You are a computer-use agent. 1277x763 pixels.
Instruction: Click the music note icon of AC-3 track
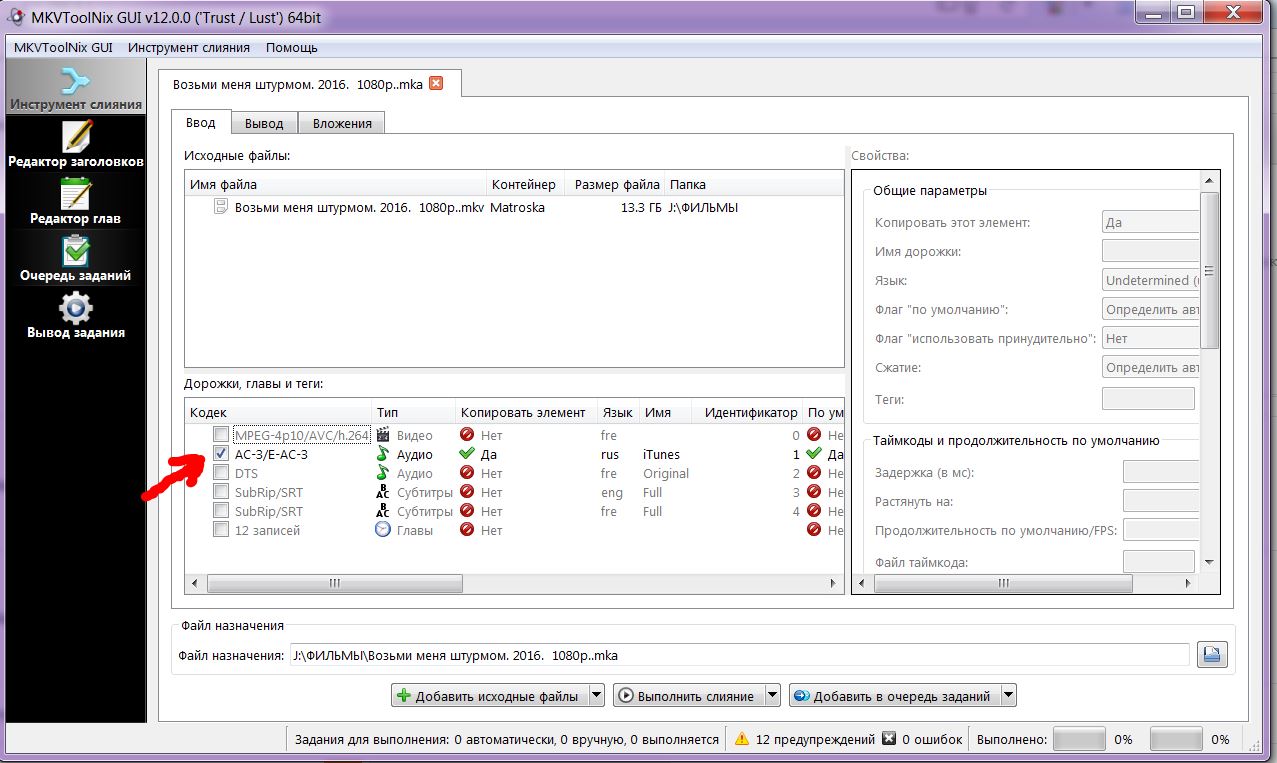(383, 454)
